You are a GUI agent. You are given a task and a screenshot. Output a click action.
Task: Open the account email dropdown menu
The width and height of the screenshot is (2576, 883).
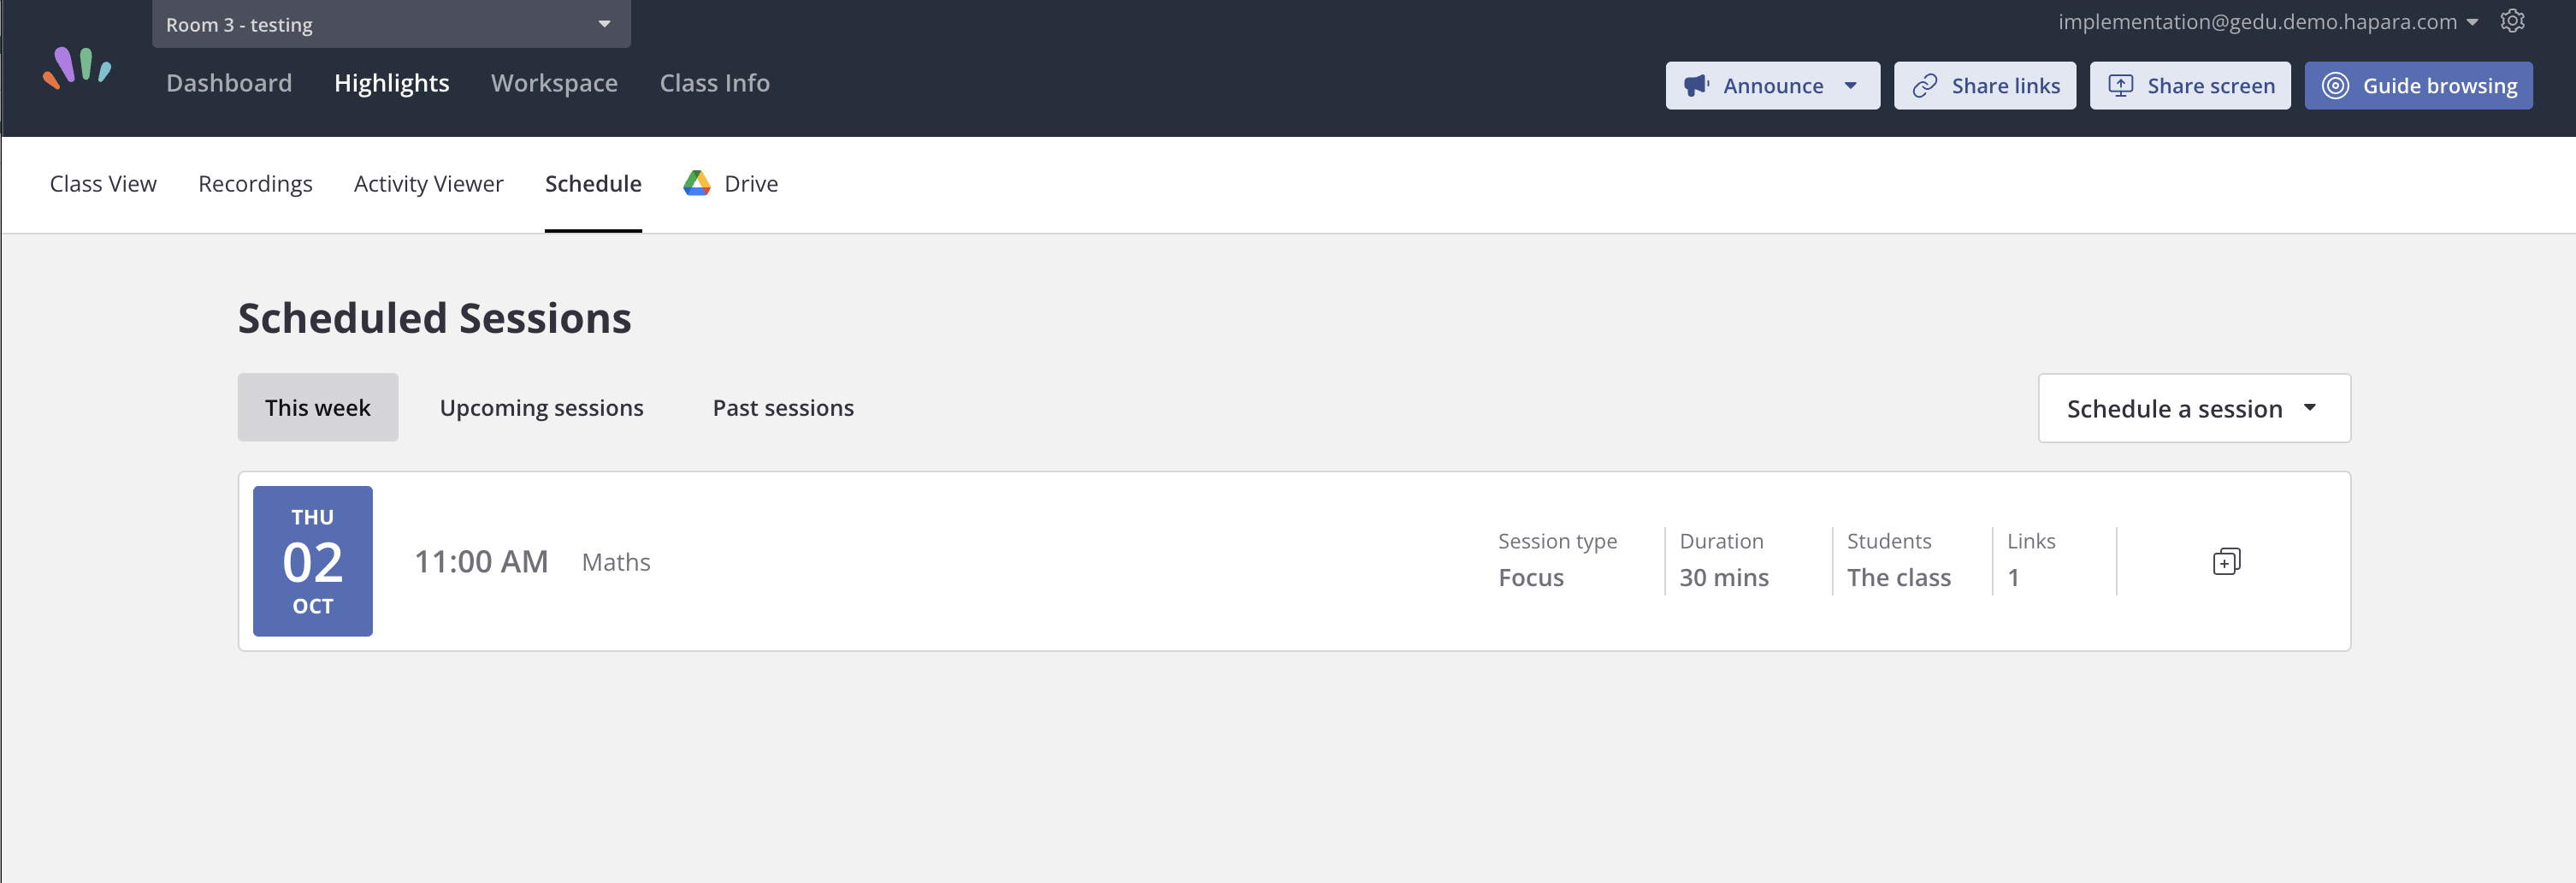tap(2267, 22)
